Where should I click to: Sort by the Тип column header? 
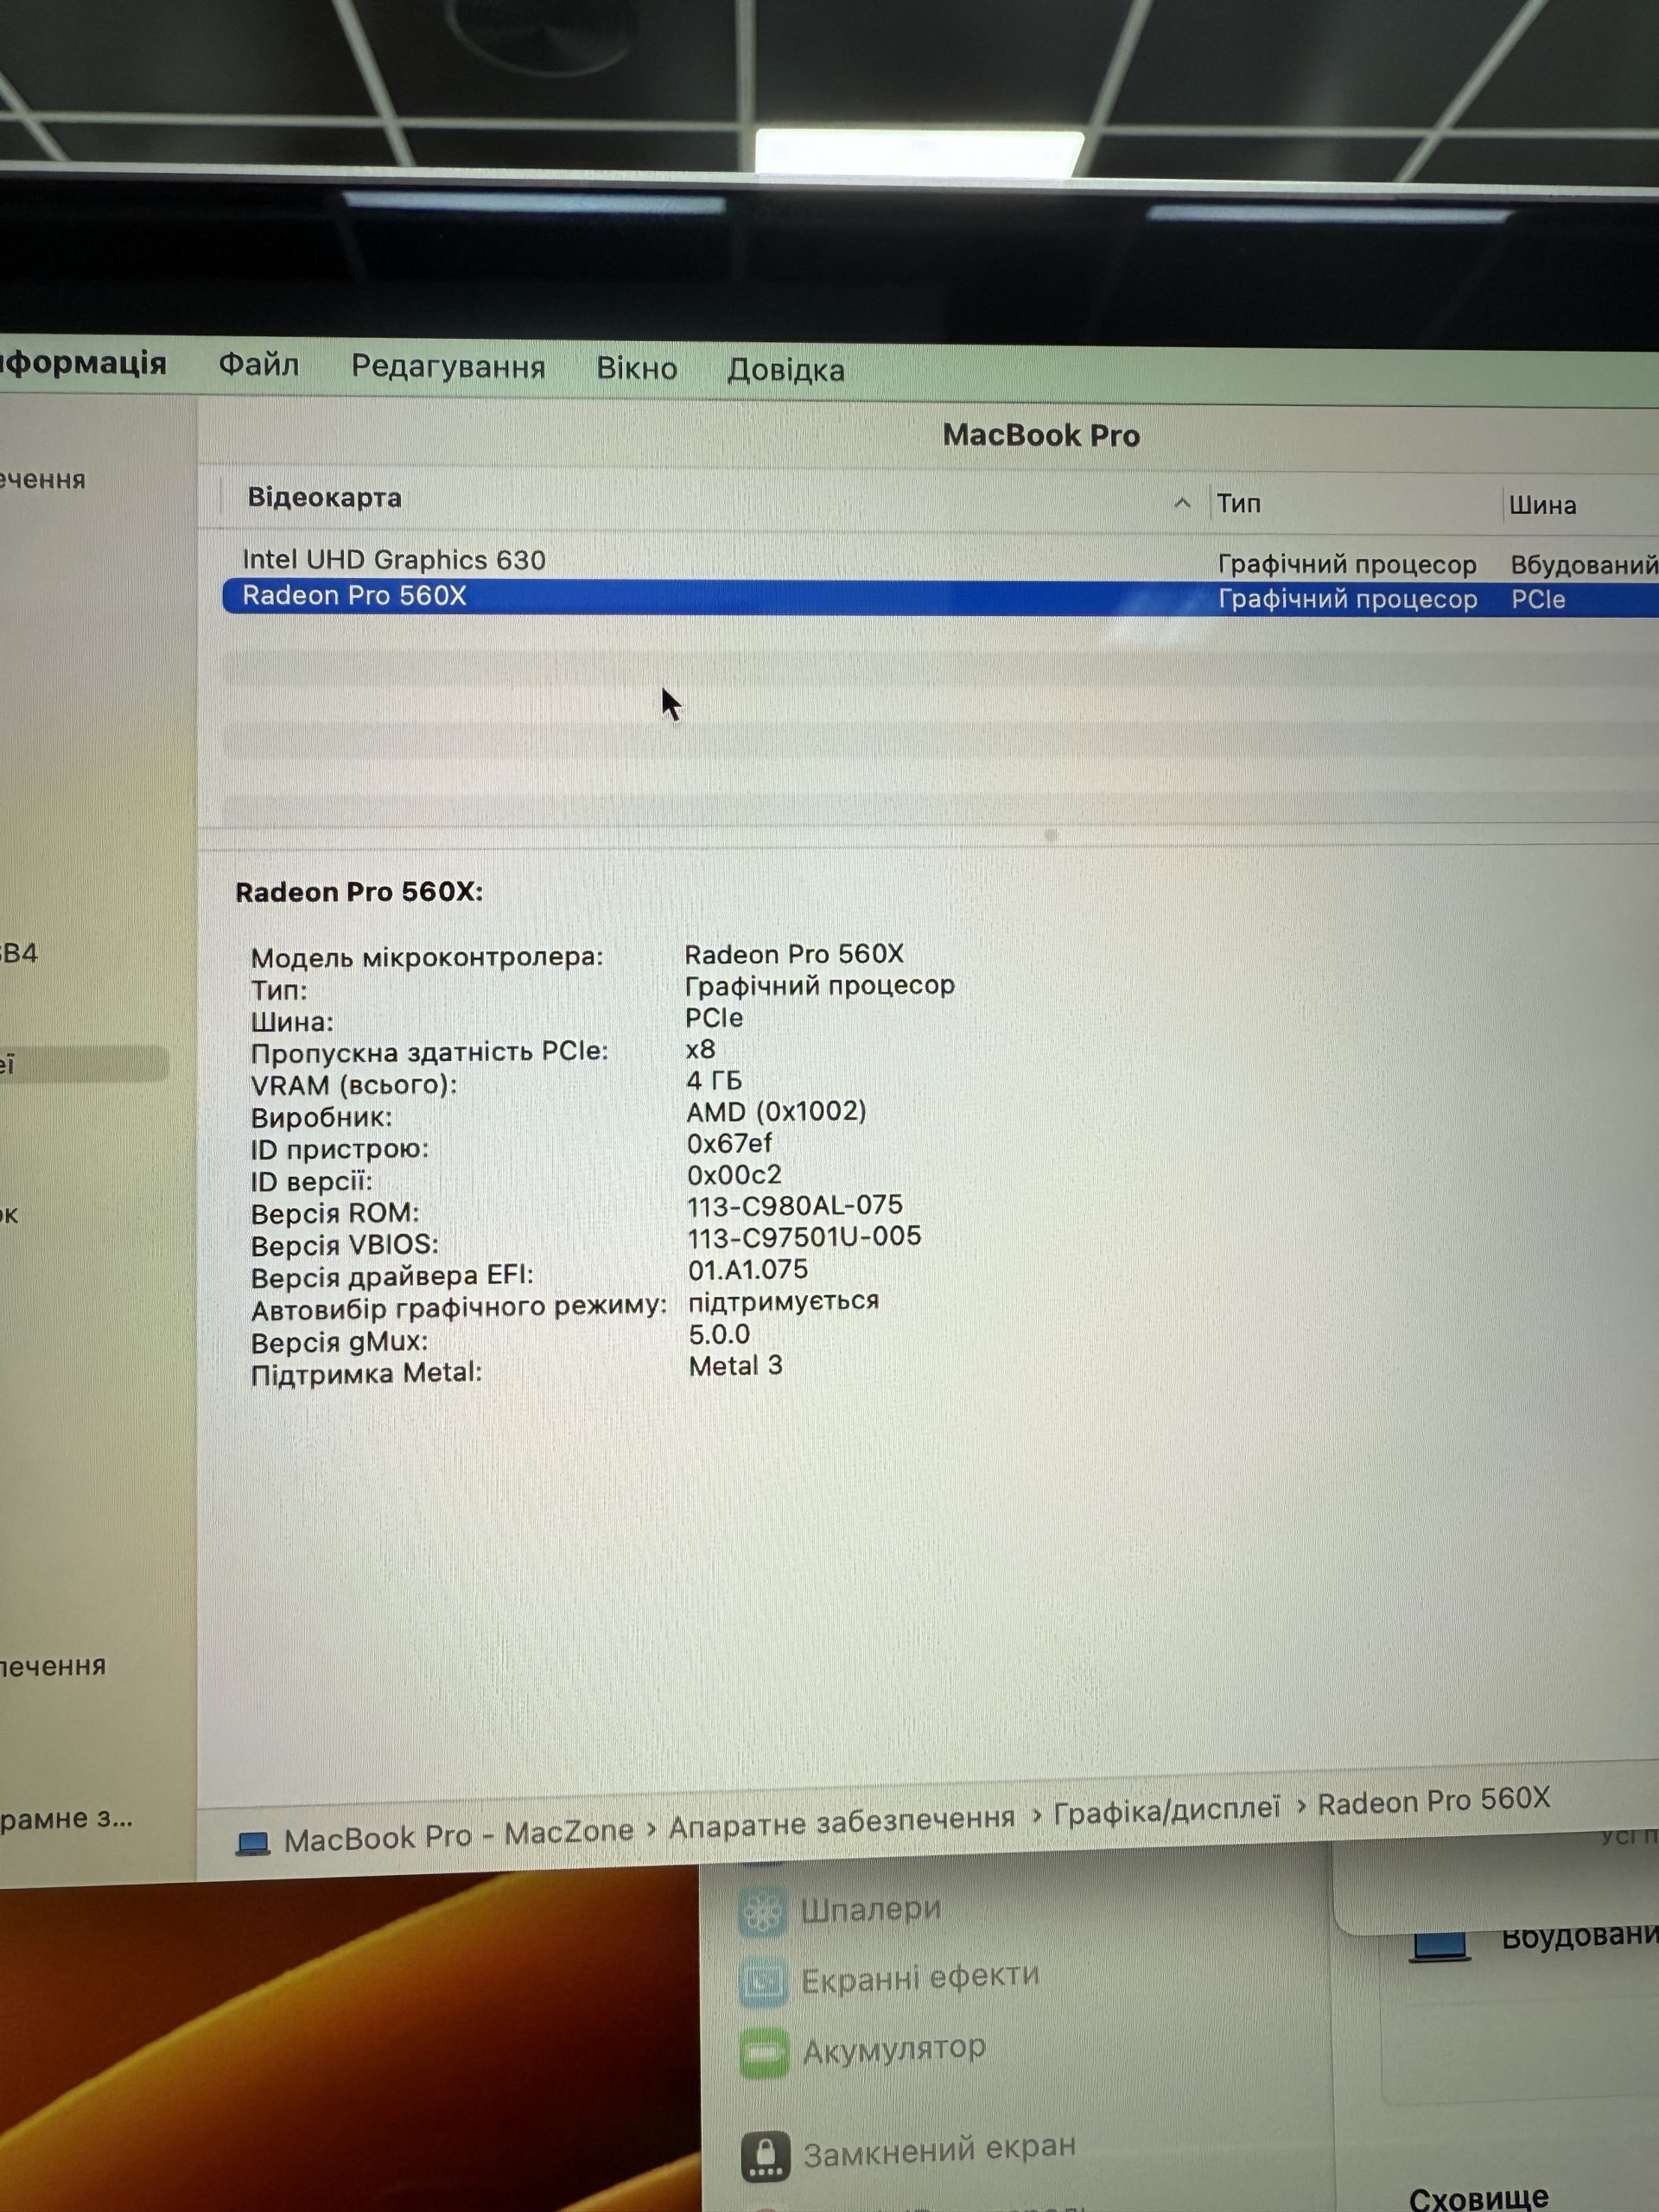pyautogui.click(x=1239, y=503)
